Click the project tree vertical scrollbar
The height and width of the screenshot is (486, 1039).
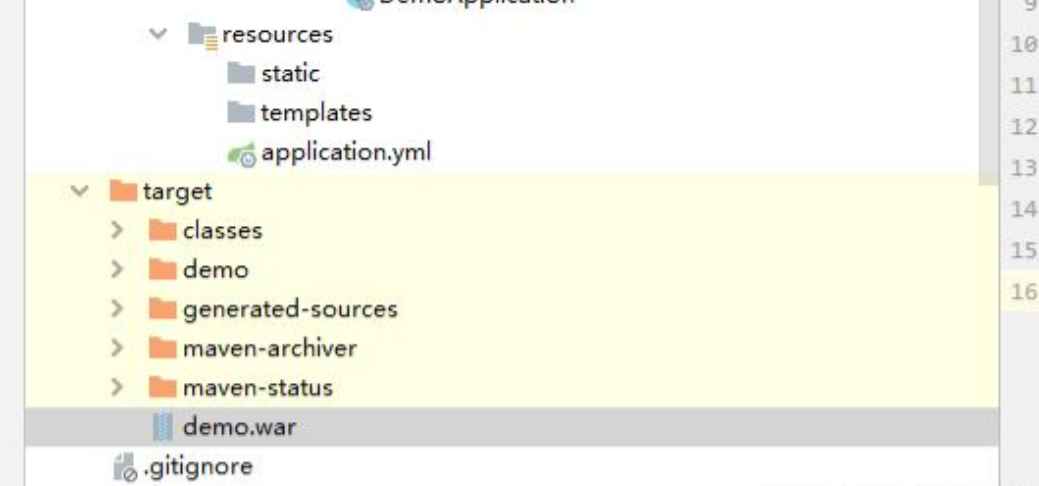pyautogui.click(x=989, y=93)
